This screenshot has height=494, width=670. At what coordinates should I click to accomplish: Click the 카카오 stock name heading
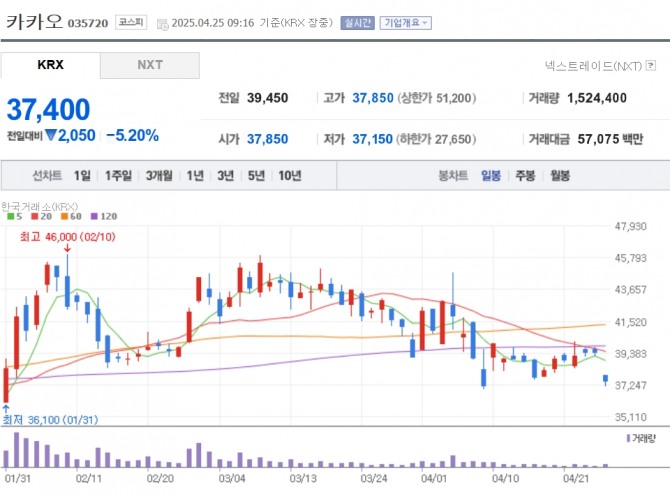point(34,21)
